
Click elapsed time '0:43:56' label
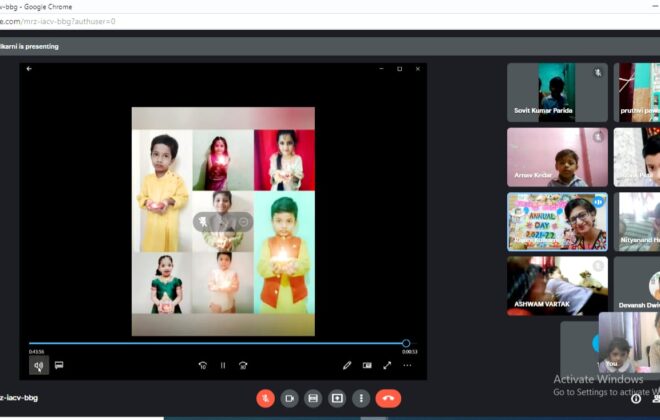[36, 352]
